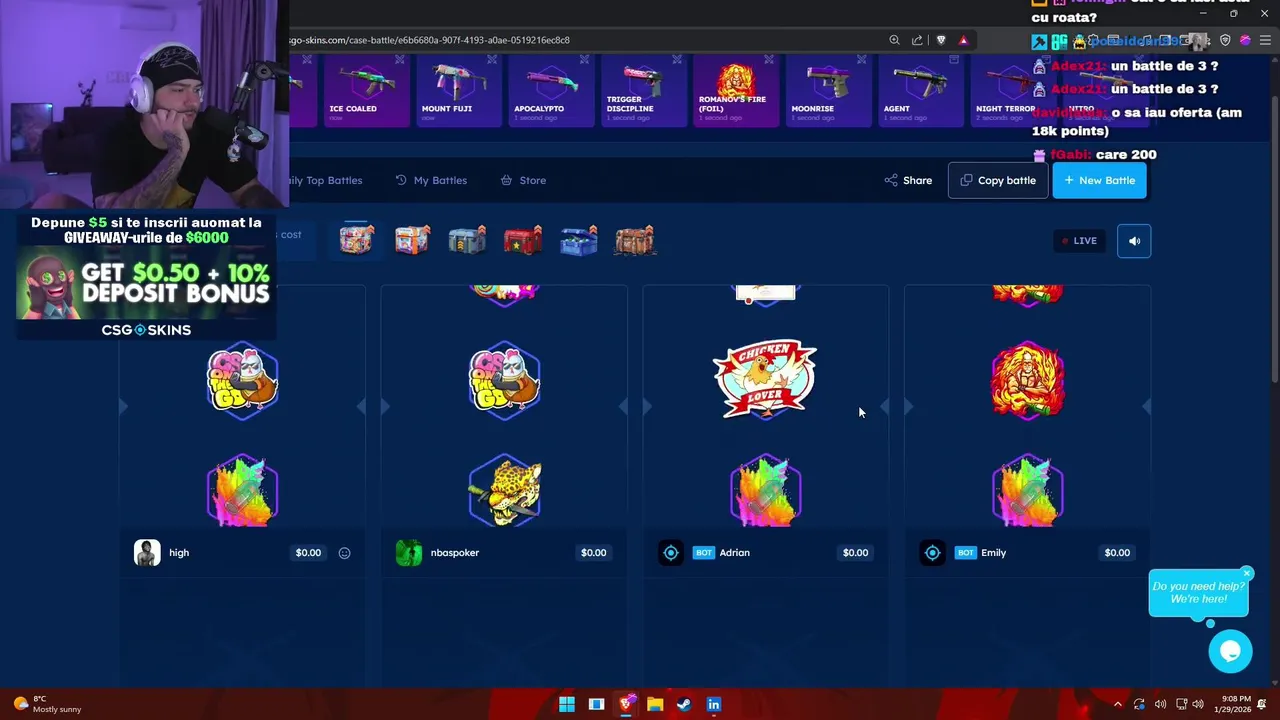Screen dimensions: 1280x720
Task: Open the Store tab
Action: click(x=523, y=180)
